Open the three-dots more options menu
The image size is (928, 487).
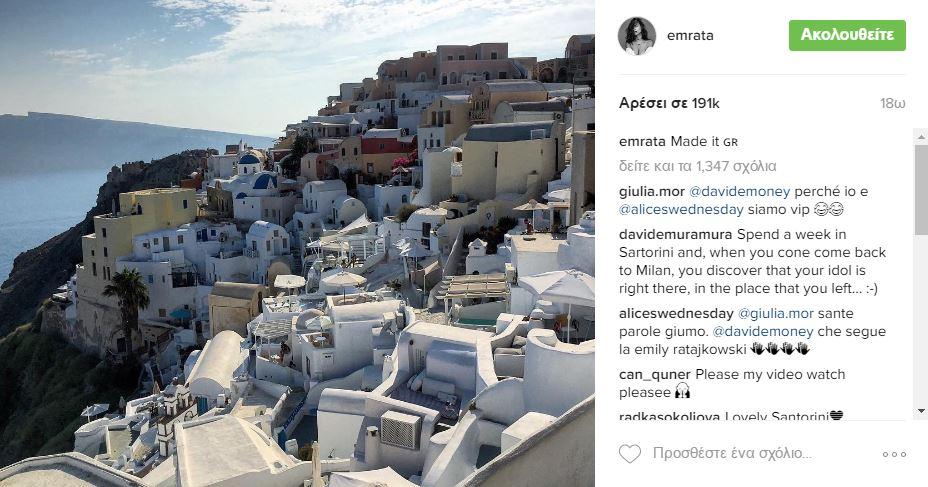click(894, 454)
